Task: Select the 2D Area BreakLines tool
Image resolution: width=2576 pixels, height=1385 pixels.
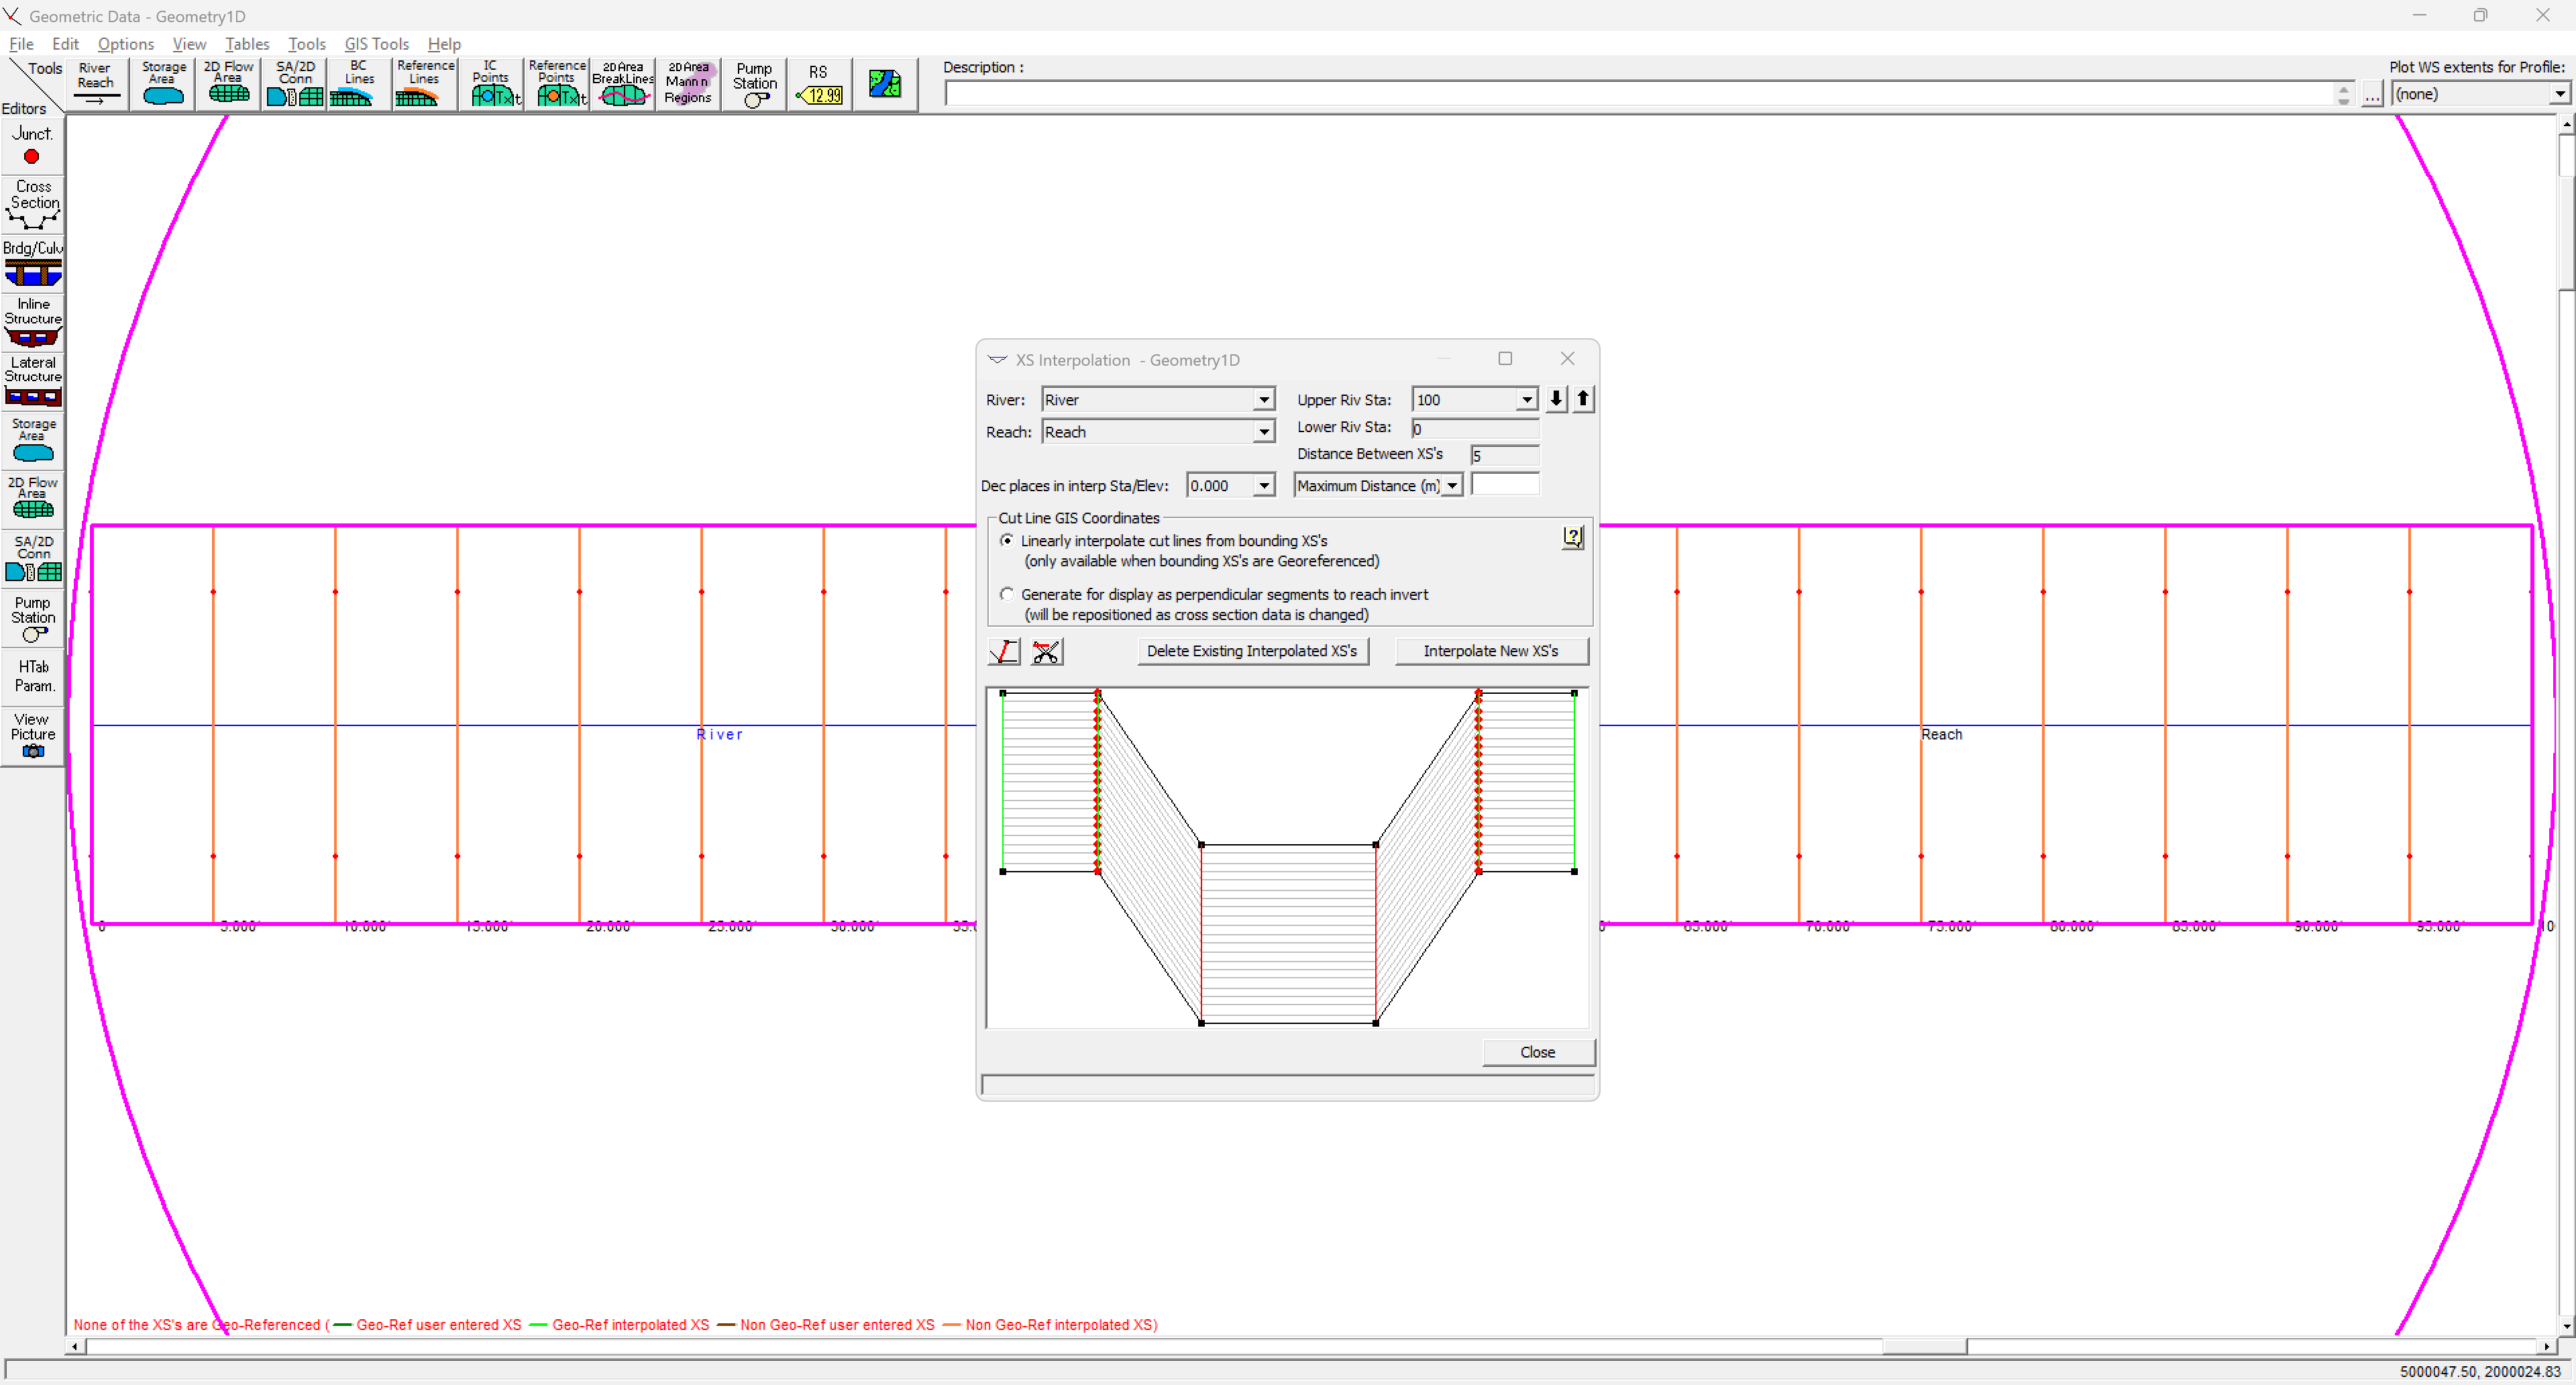Action: click(x=623, y=84)
